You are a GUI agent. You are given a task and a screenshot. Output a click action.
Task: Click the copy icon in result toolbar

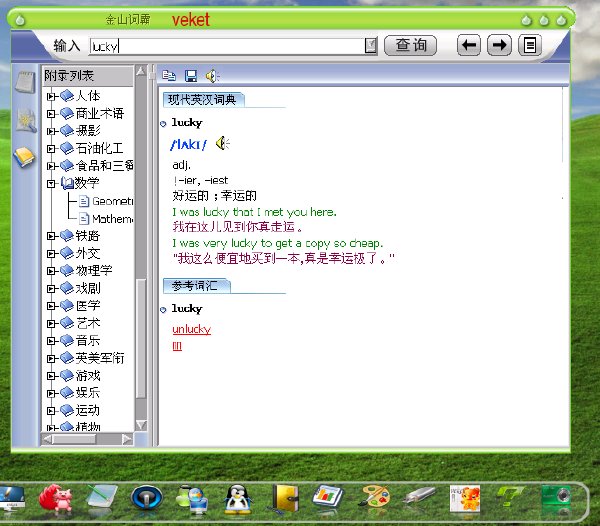[x=169, y=76]
